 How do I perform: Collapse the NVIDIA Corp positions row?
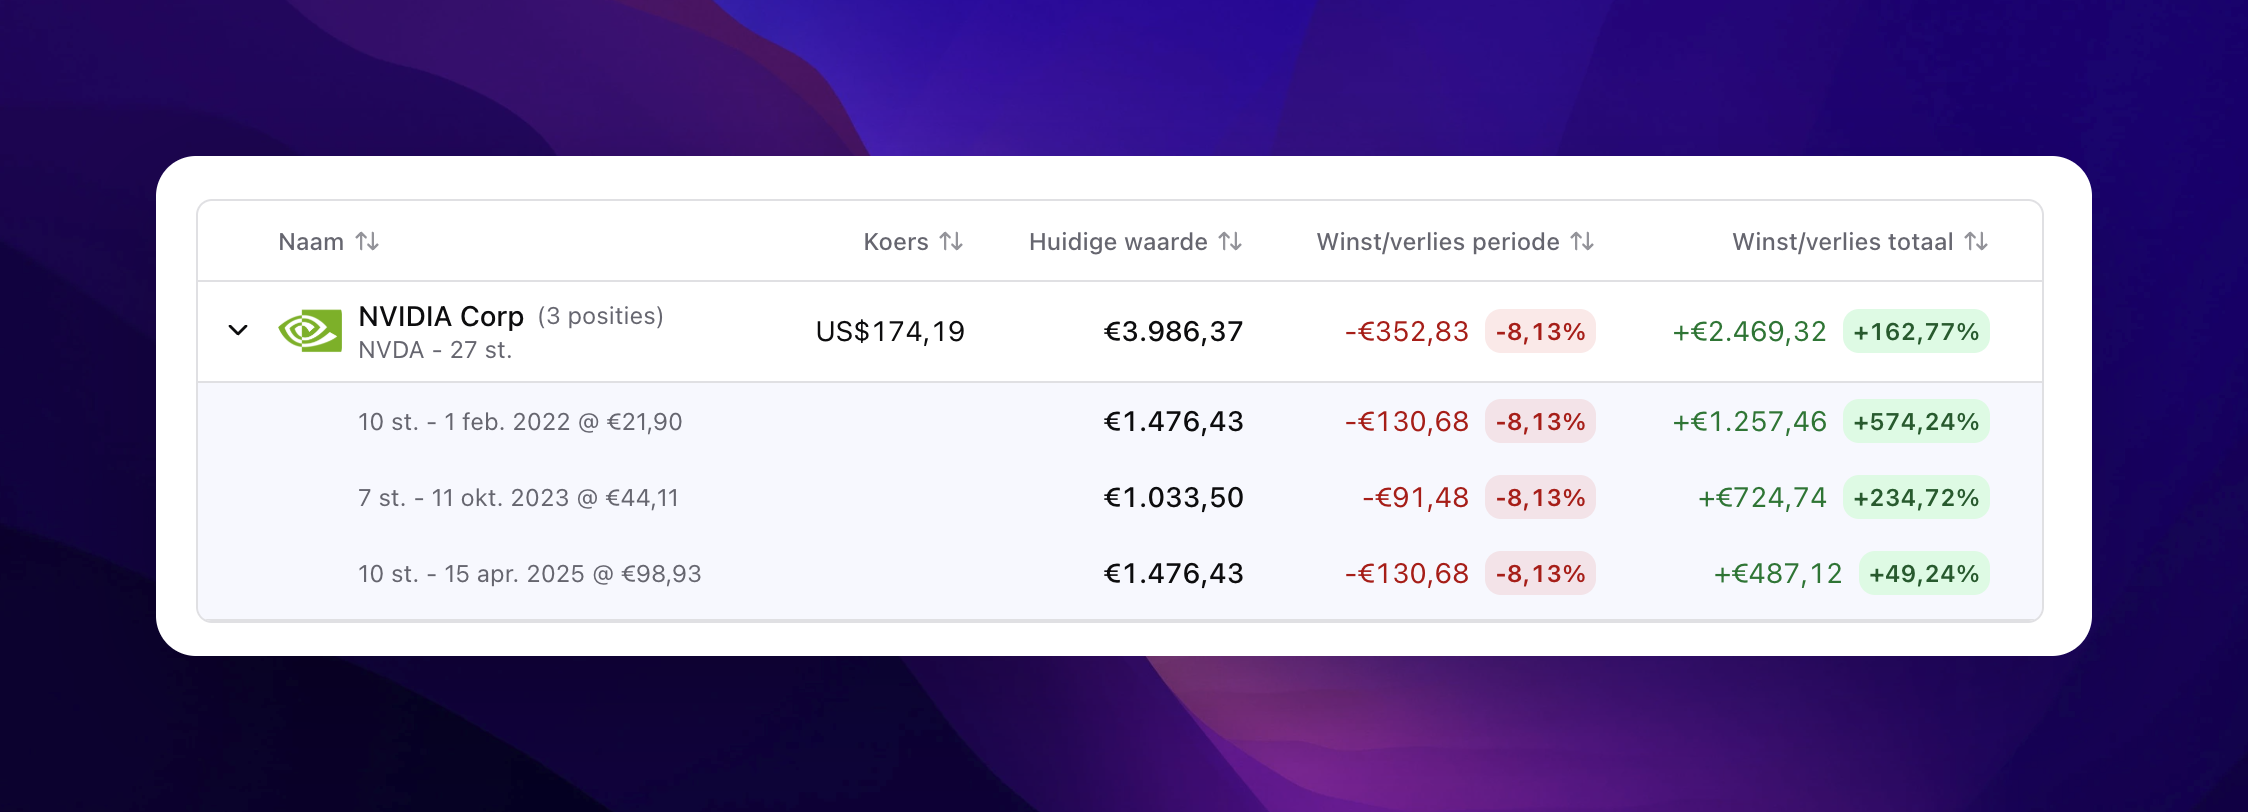(x=238, y=330)
